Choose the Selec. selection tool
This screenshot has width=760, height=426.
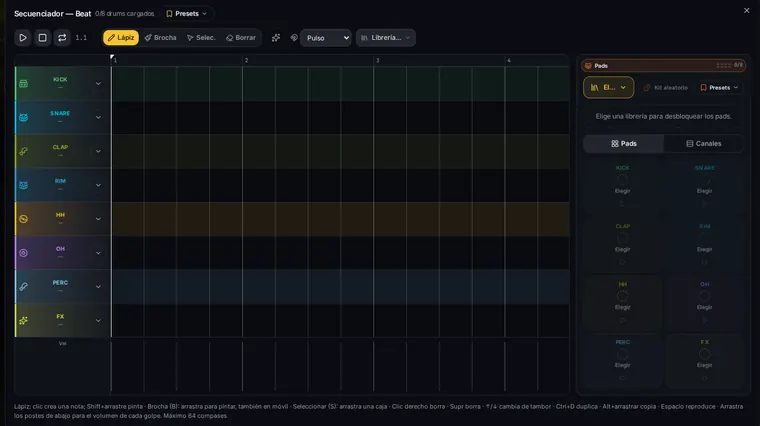coord(201,38)
